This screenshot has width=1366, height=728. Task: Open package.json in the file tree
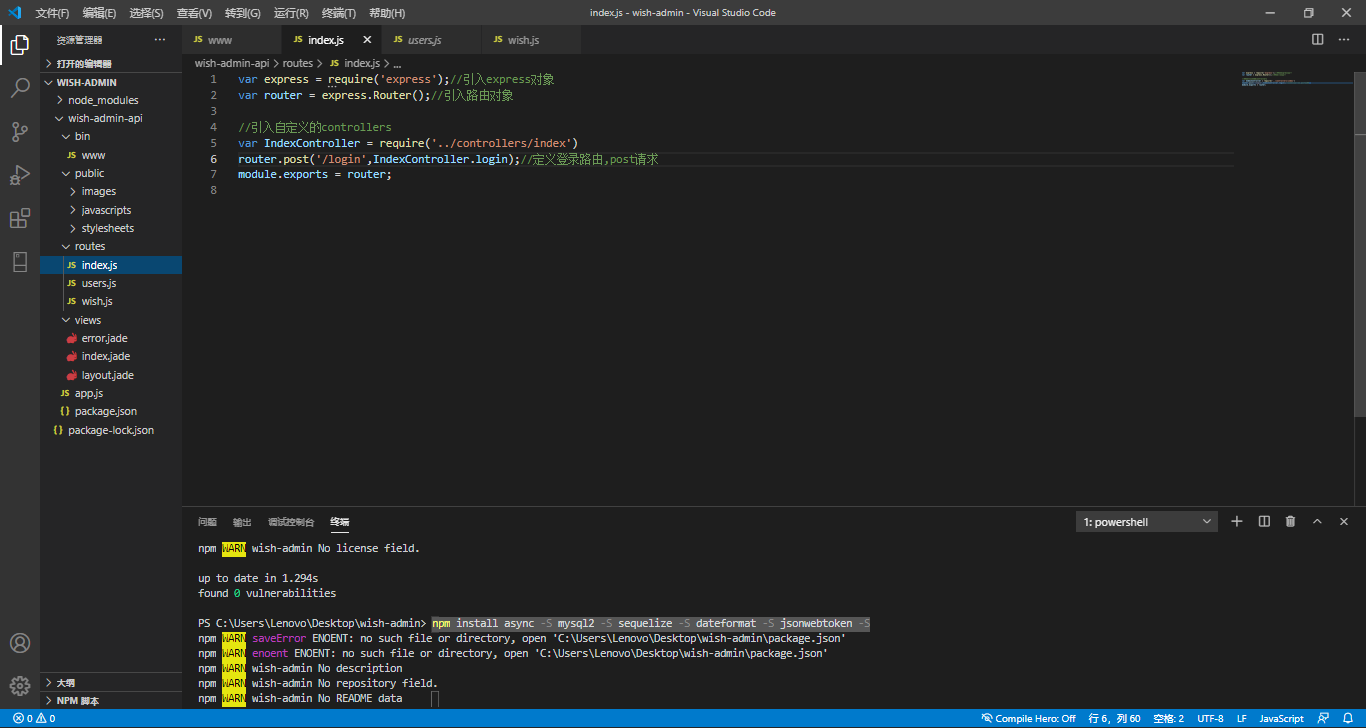[x=111, y=411]
